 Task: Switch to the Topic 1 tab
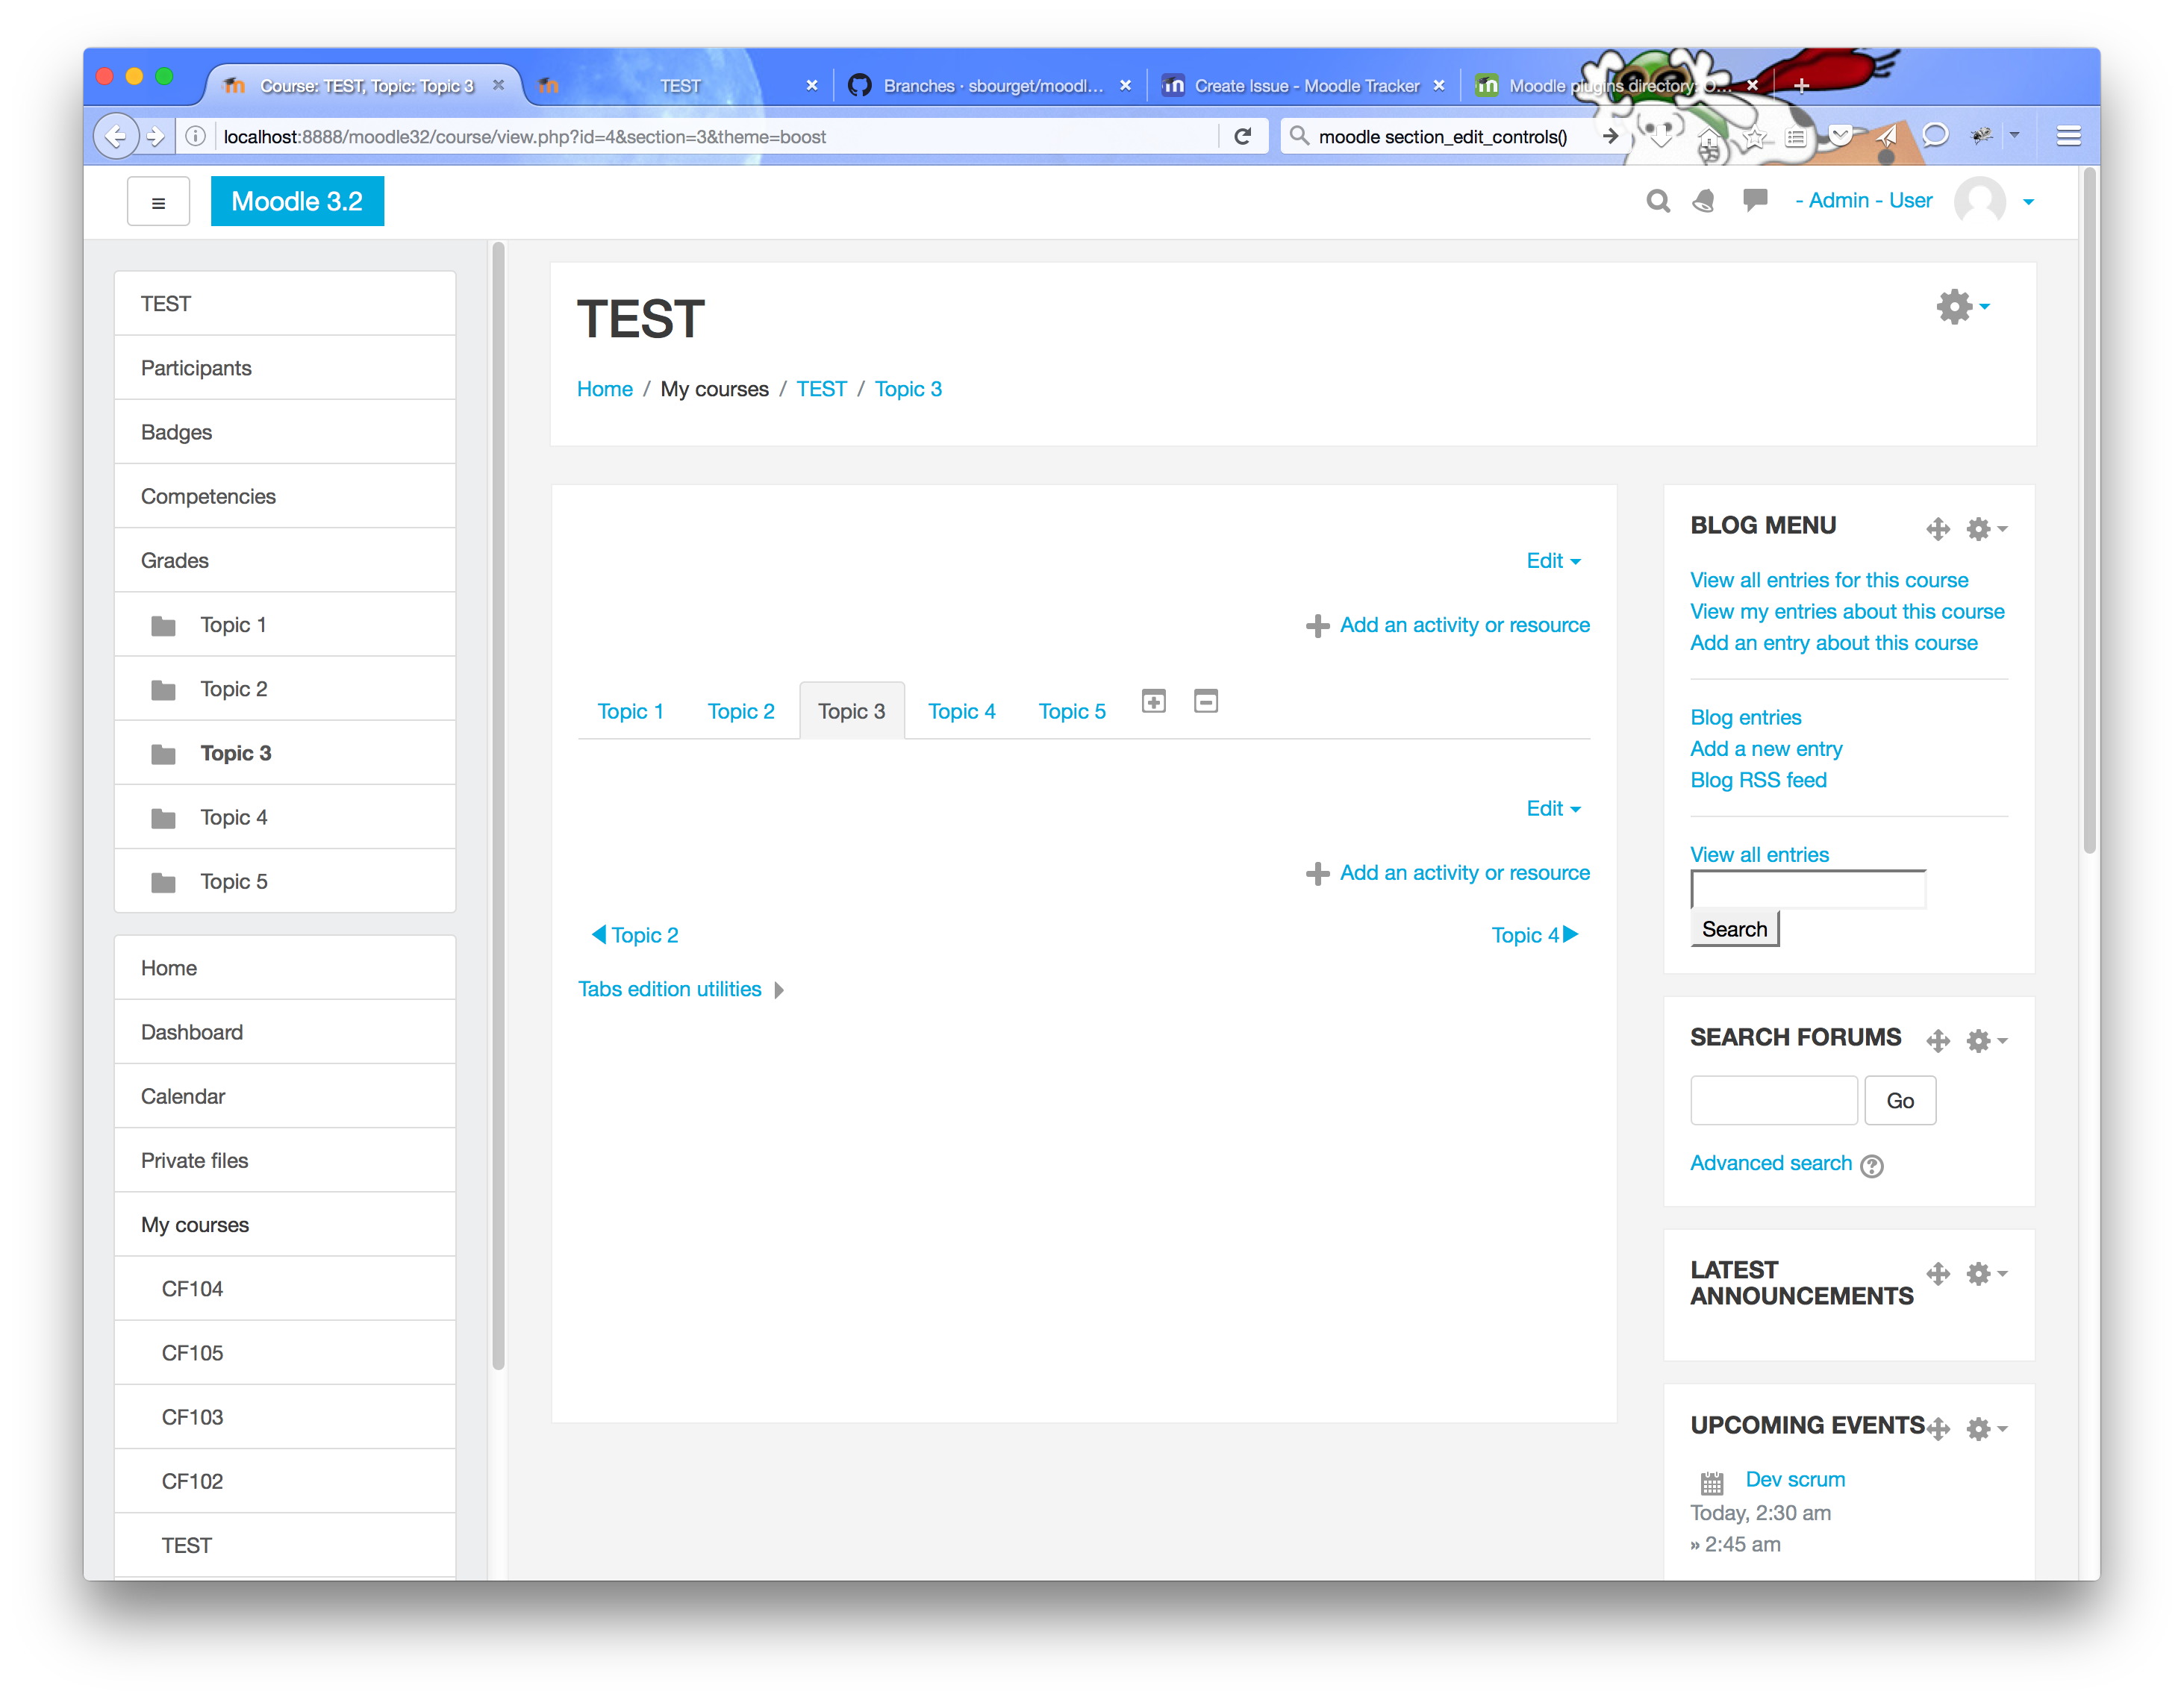(x=630, y=711)
